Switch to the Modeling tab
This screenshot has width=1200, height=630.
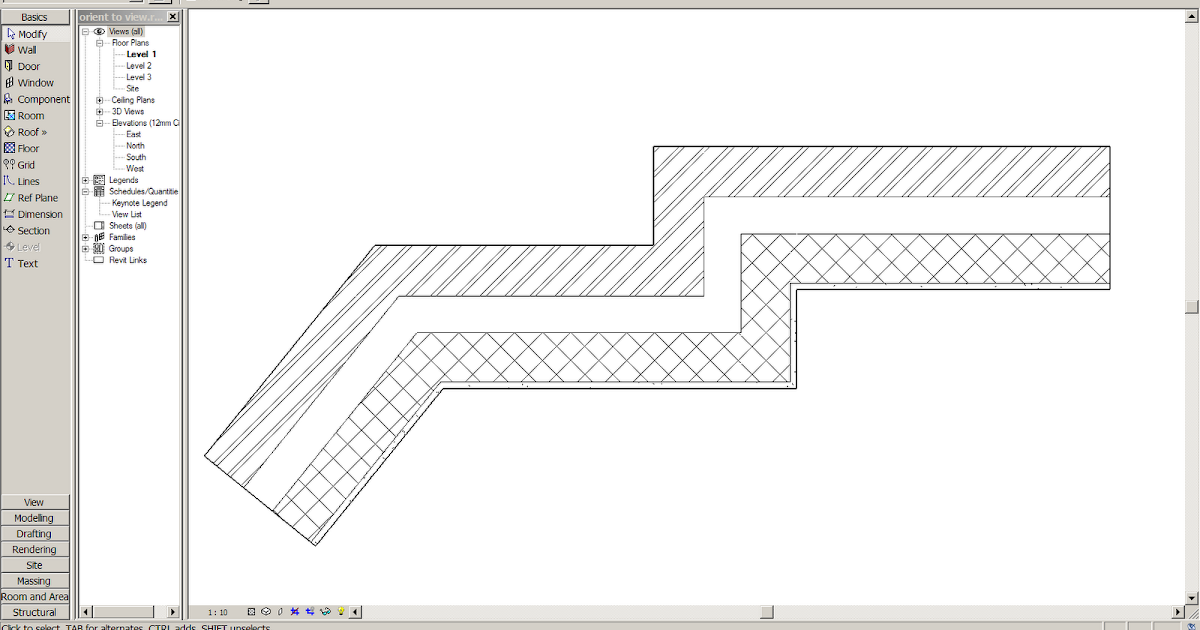[x=35, y=517]
